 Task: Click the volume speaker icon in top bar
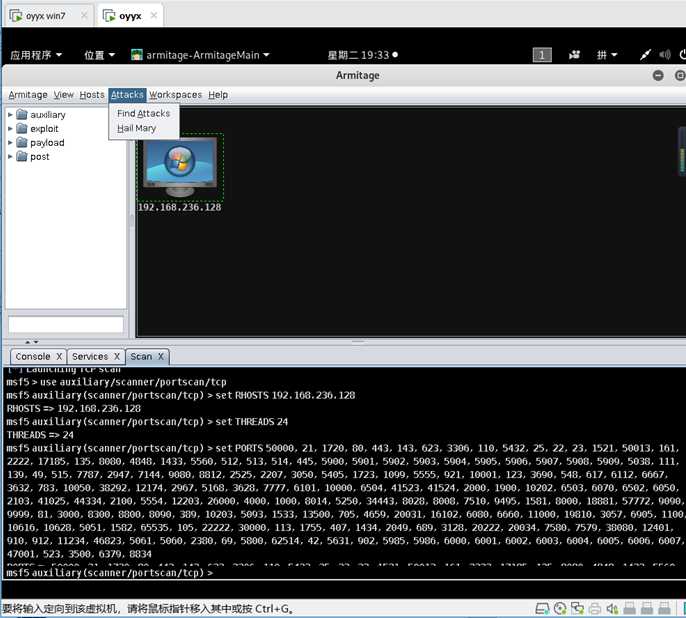click(x=665, y=55)
